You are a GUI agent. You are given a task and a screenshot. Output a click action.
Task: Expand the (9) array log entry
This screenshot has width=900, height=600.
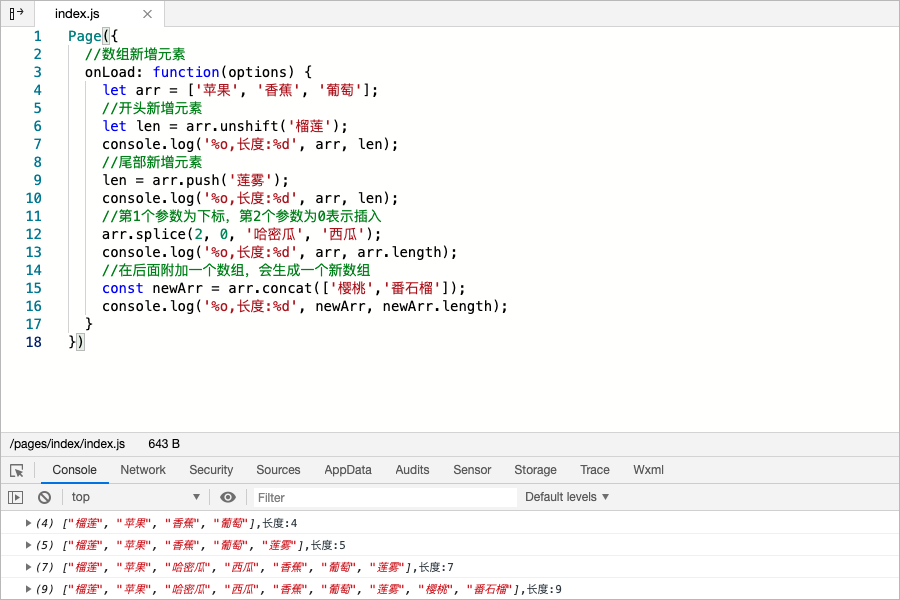pos(28,589)
